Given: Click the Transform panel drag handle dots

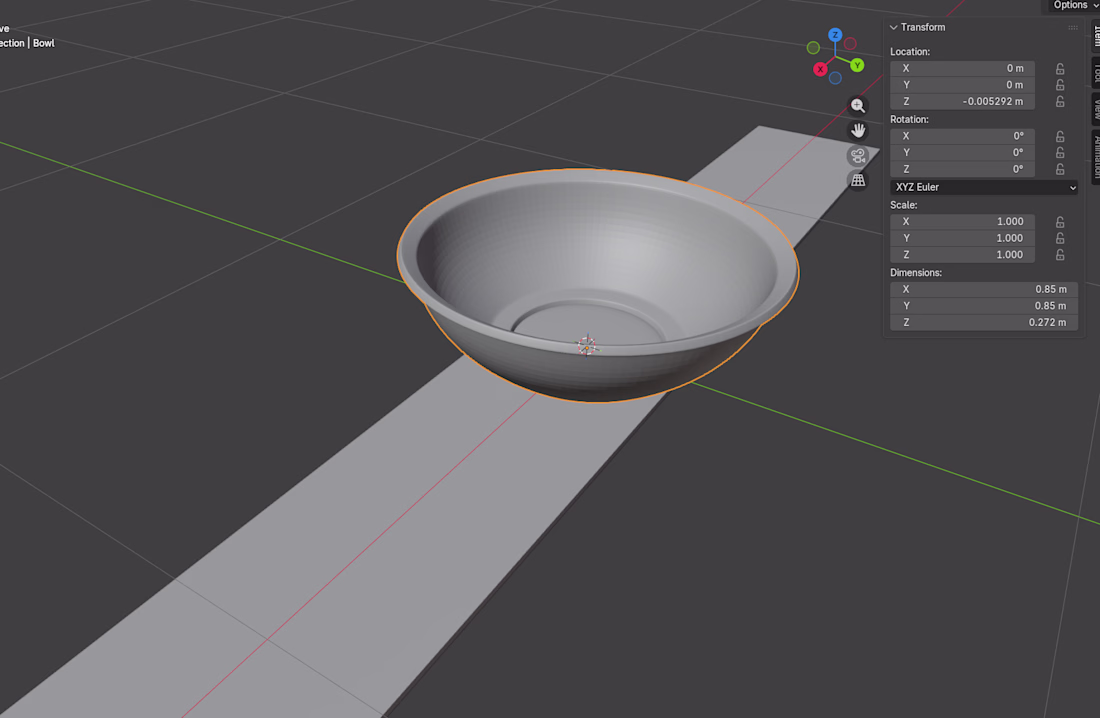Looking at the screenshot, I should click(x=1073, y=27).
